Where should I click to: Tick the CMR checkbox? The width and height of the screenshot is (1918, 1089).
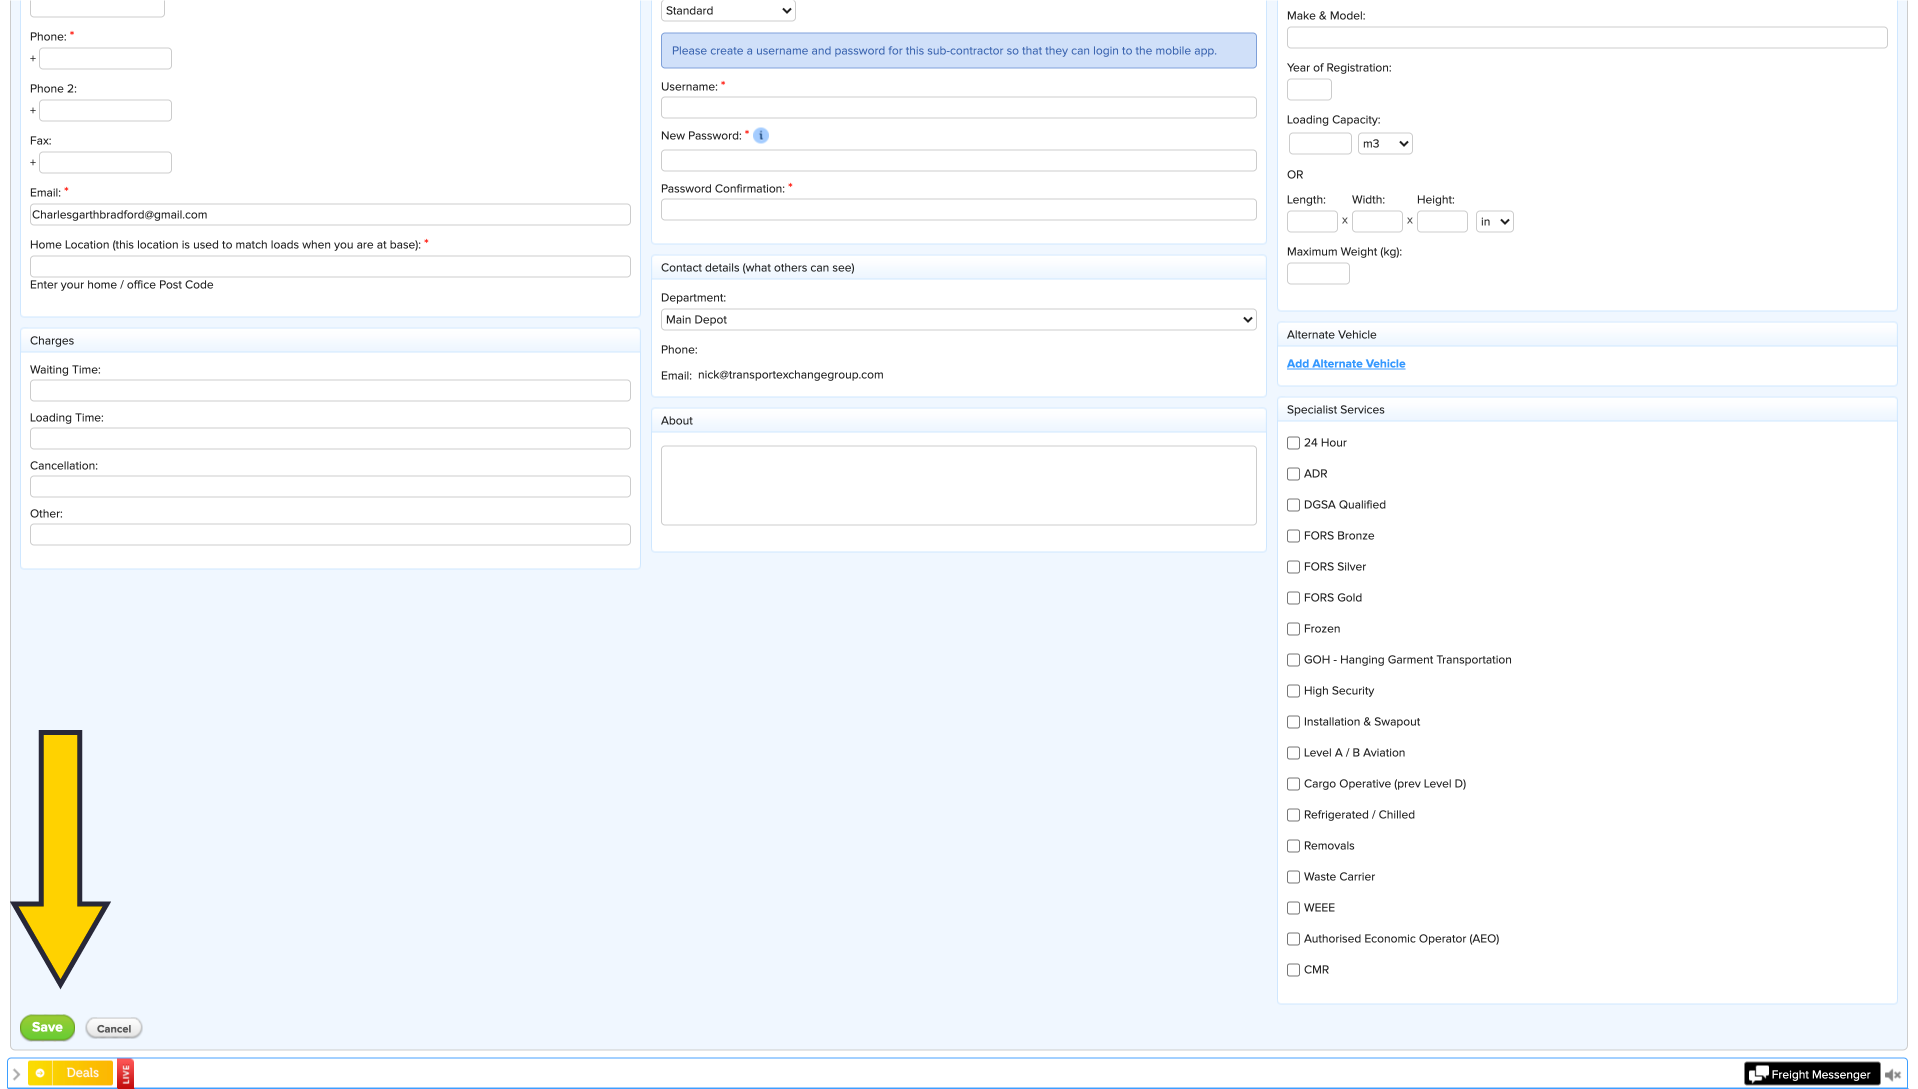1293,970
